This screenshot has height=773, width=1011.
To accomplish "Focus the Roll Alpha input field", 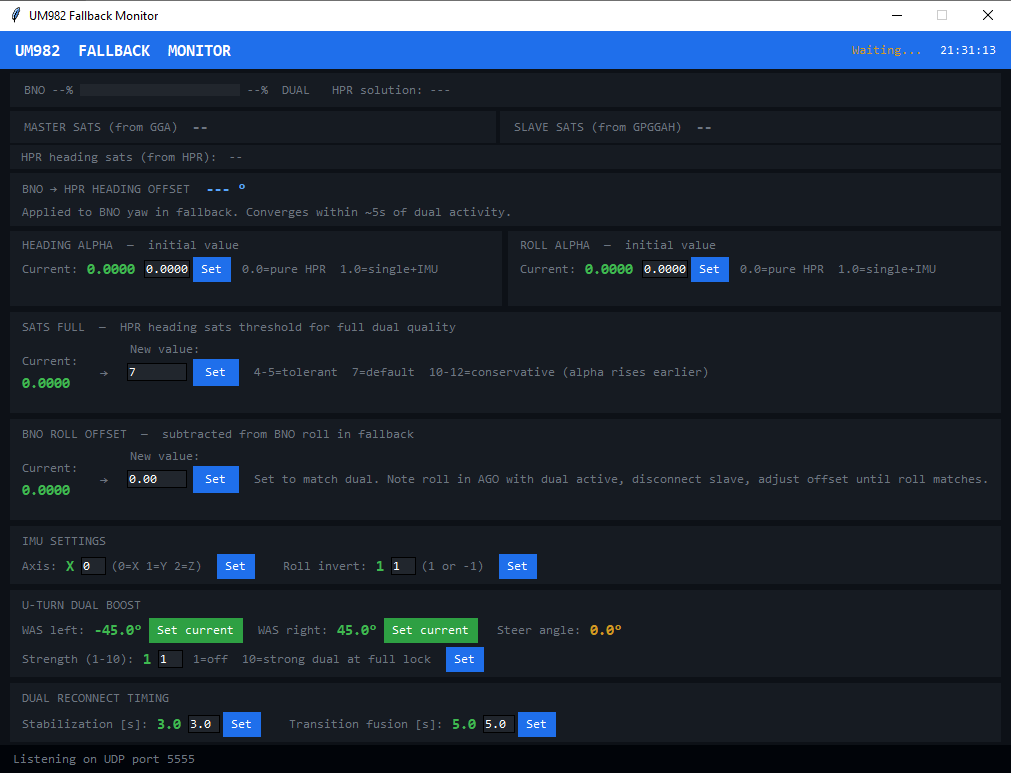I will click(665, 269).
